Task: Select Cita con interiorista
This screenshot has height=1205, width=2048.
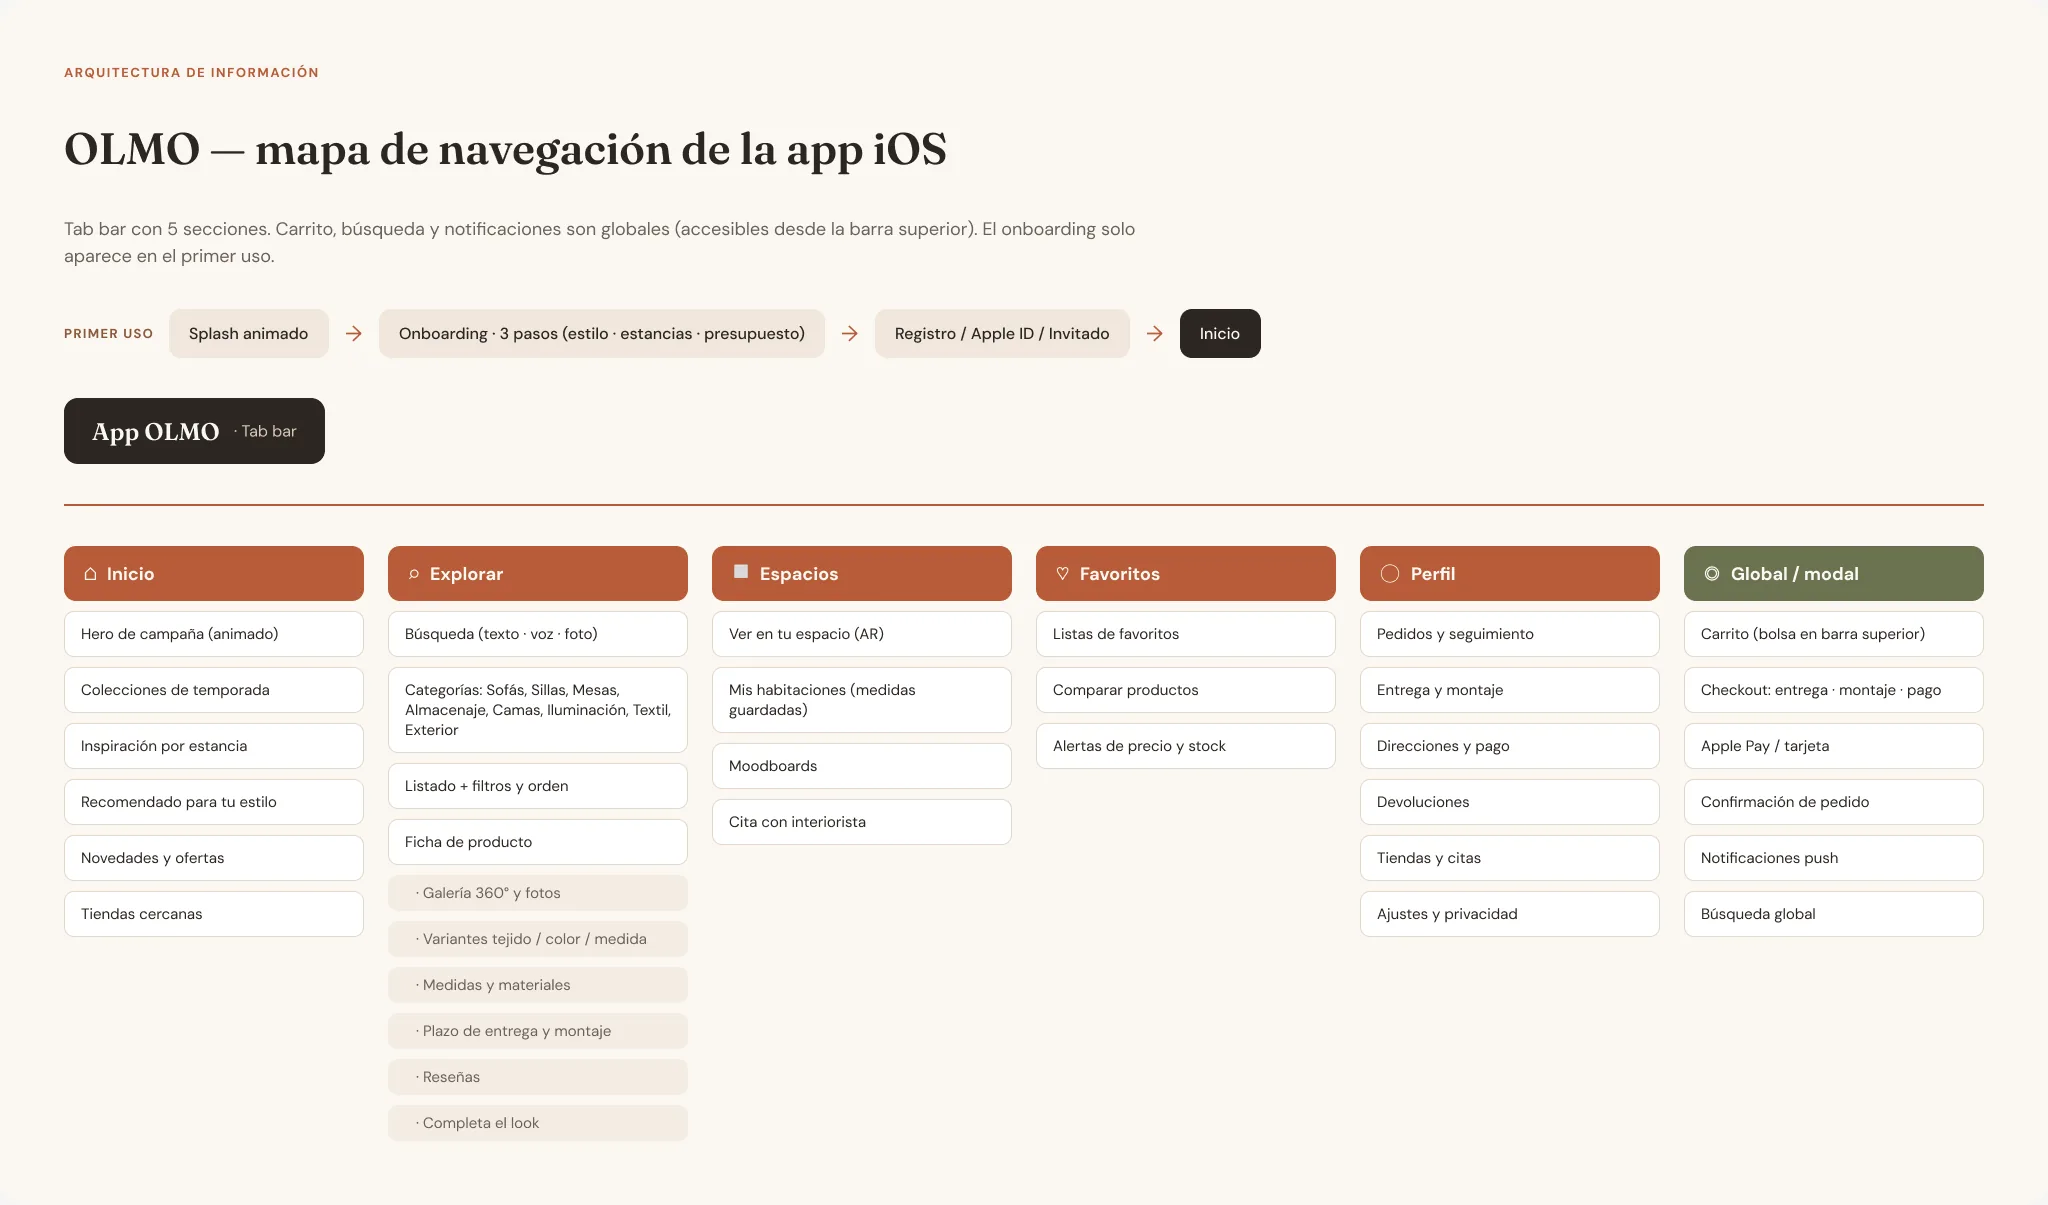Action: (x=862, y=822)
